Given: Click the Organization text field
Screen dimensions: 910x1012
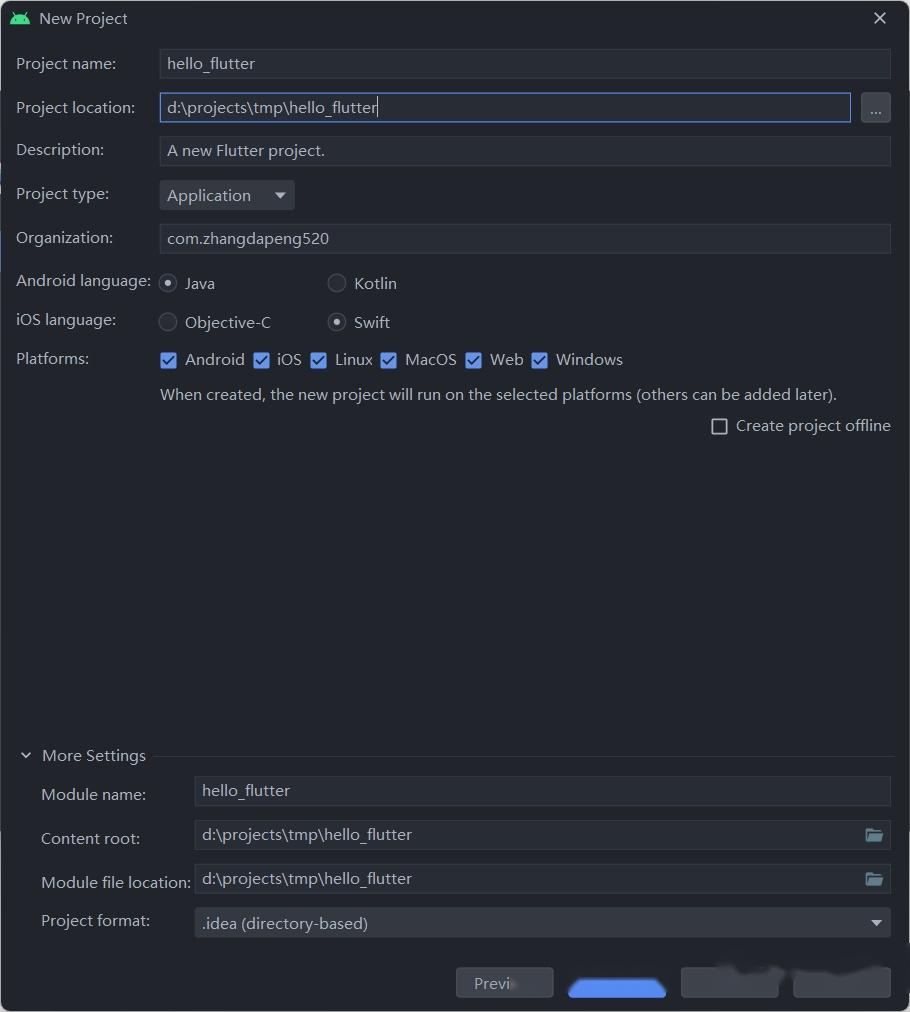Looking at the screenshot, I should pos(525,239).
